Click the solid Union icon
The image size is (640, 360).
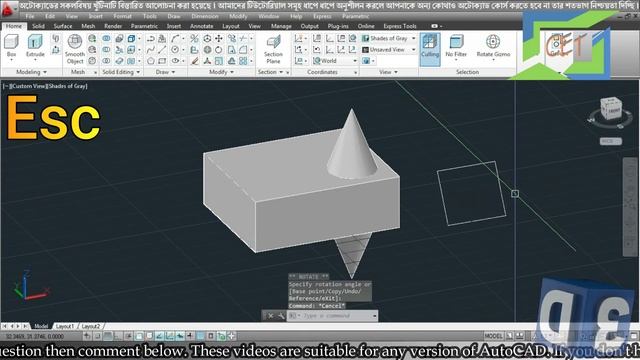pyautogui.click(x=106, y=38)
